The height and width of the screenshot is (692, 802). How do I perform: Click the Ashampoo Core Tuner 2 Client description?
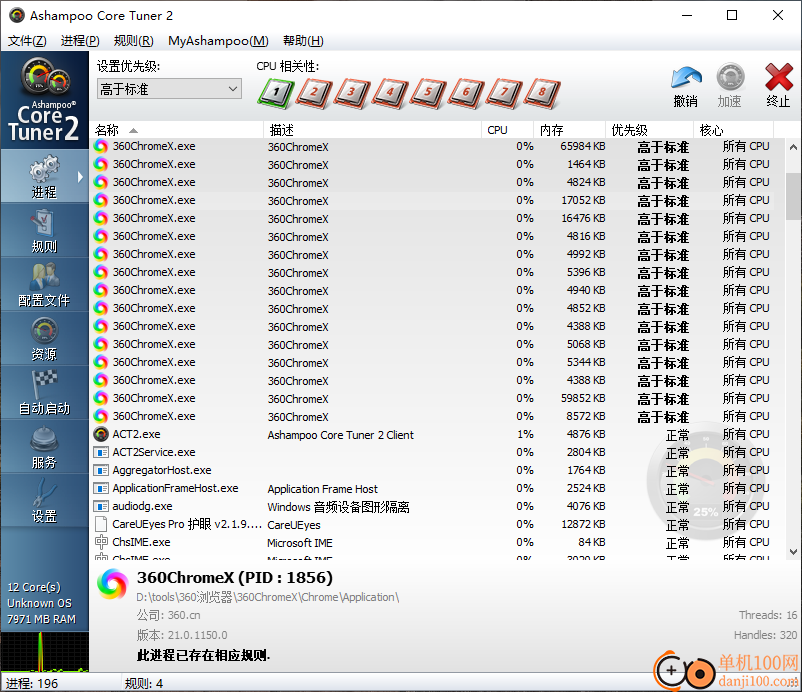click(340, 435)
